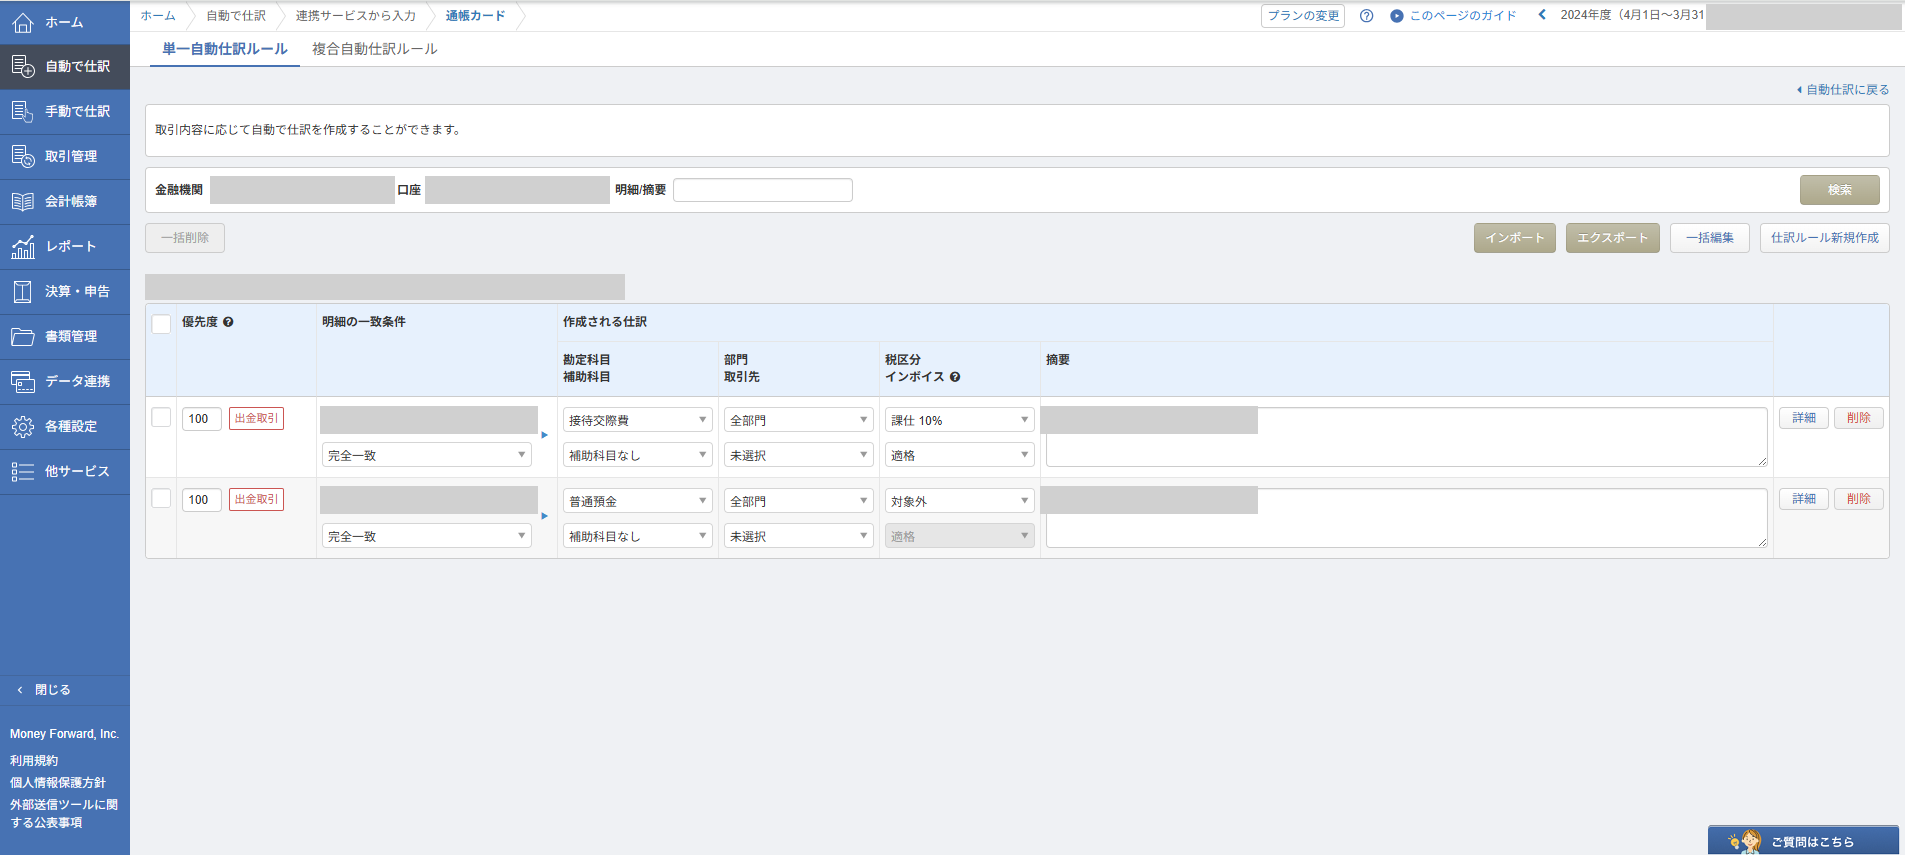This screenshot has width=1905, height=855.
Task: Open the ホーム home icon in sidebar
Action: point(22,22)
